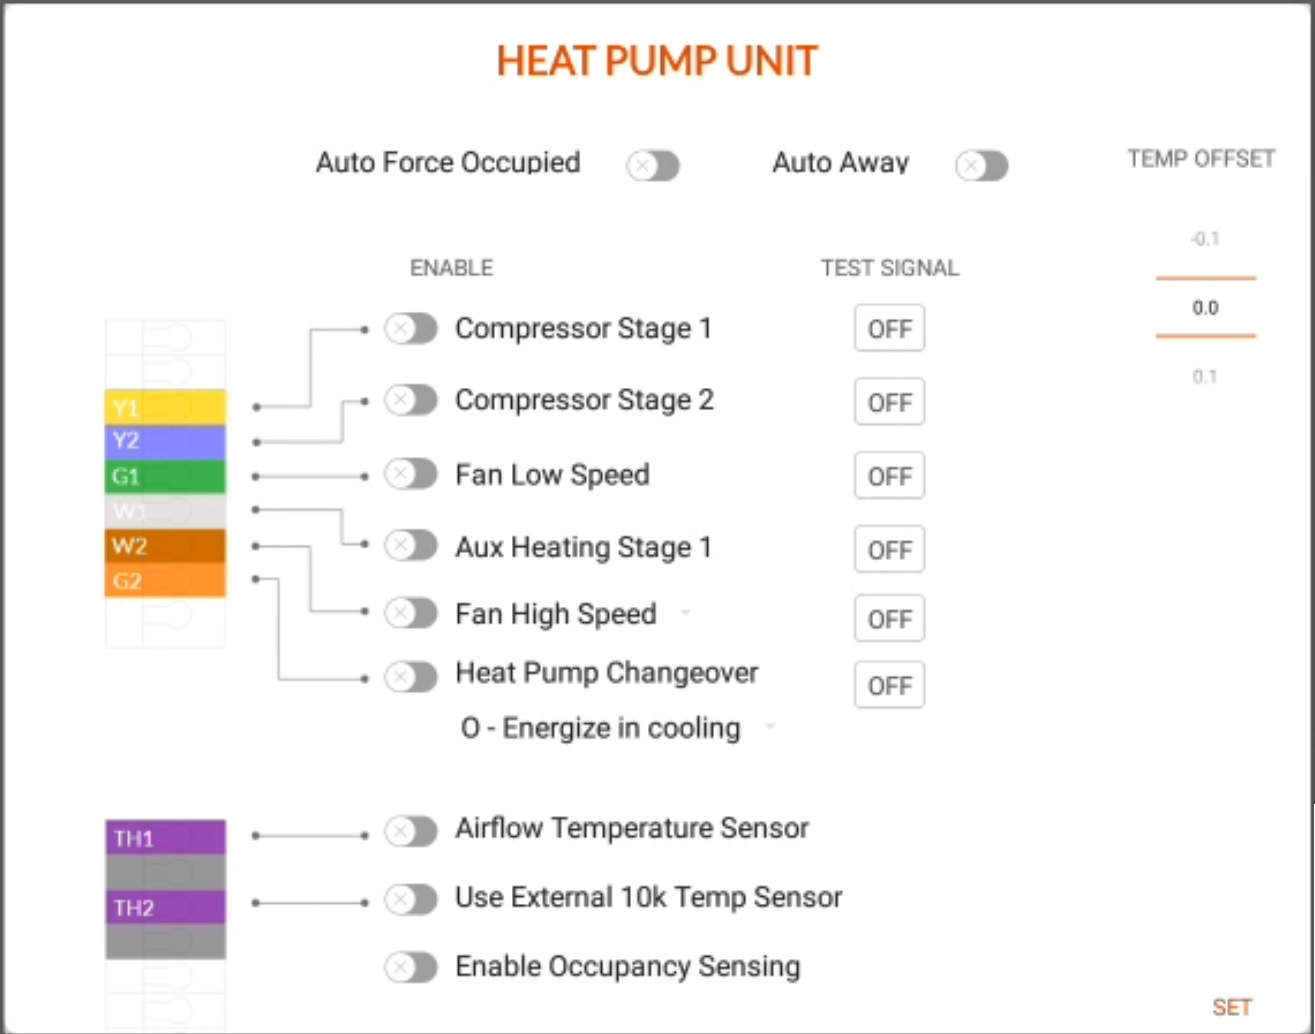Enable the Auto Away switch
Viewport: 1315px width, 1034px height.
[981, 165]
